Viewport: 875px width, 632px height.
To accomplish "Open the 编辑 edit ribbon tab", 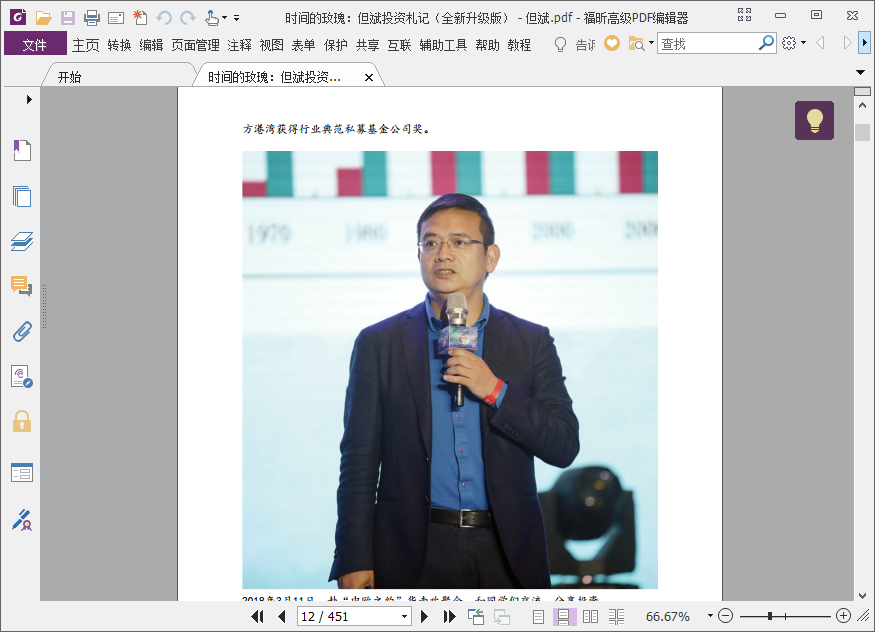I will coord(151,45).
